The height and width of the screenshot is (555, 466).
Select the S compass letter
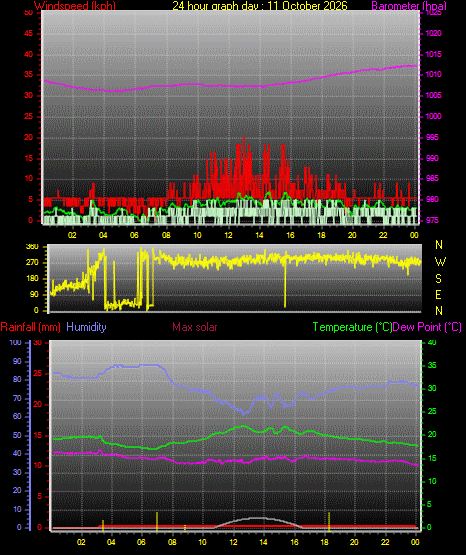[x=439, y=279]
